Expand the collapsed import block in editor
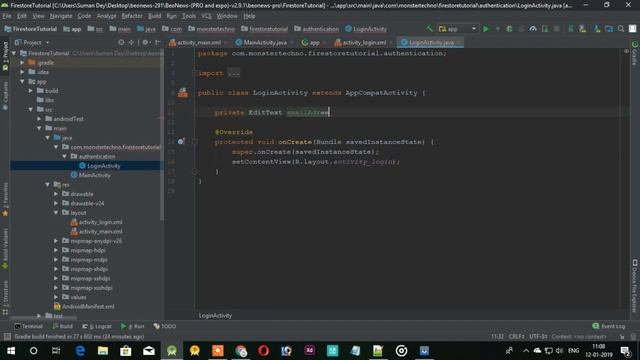 click(x=234, y=73)
